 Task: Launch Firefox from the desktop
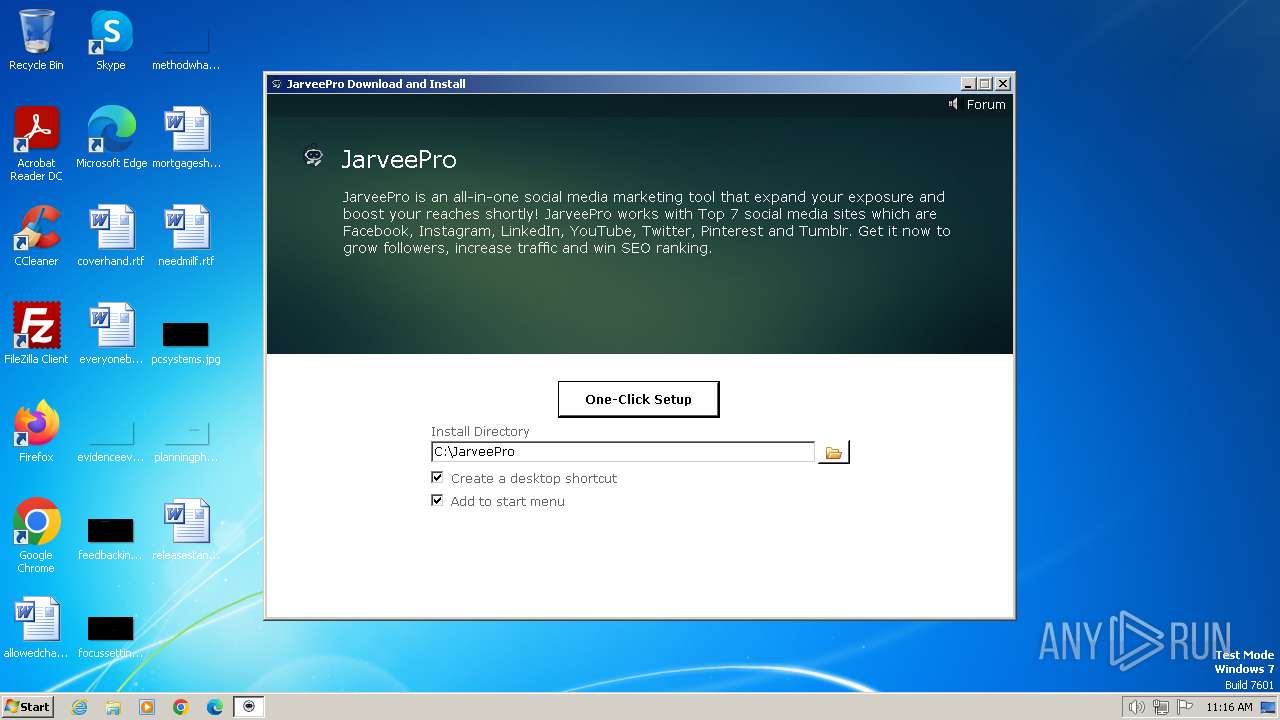pos(36,432)
